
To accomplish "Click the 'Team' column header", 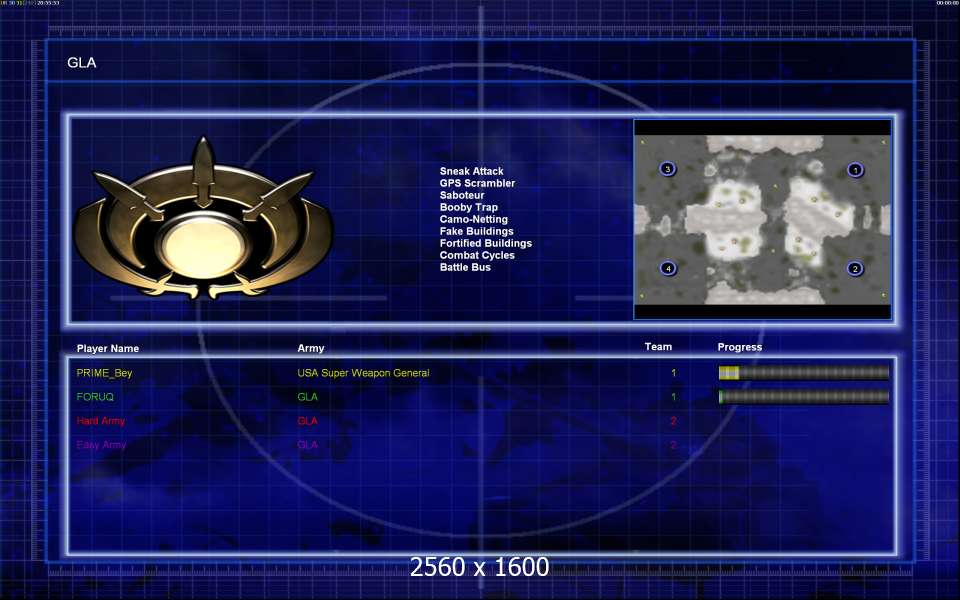I will 658,347.
